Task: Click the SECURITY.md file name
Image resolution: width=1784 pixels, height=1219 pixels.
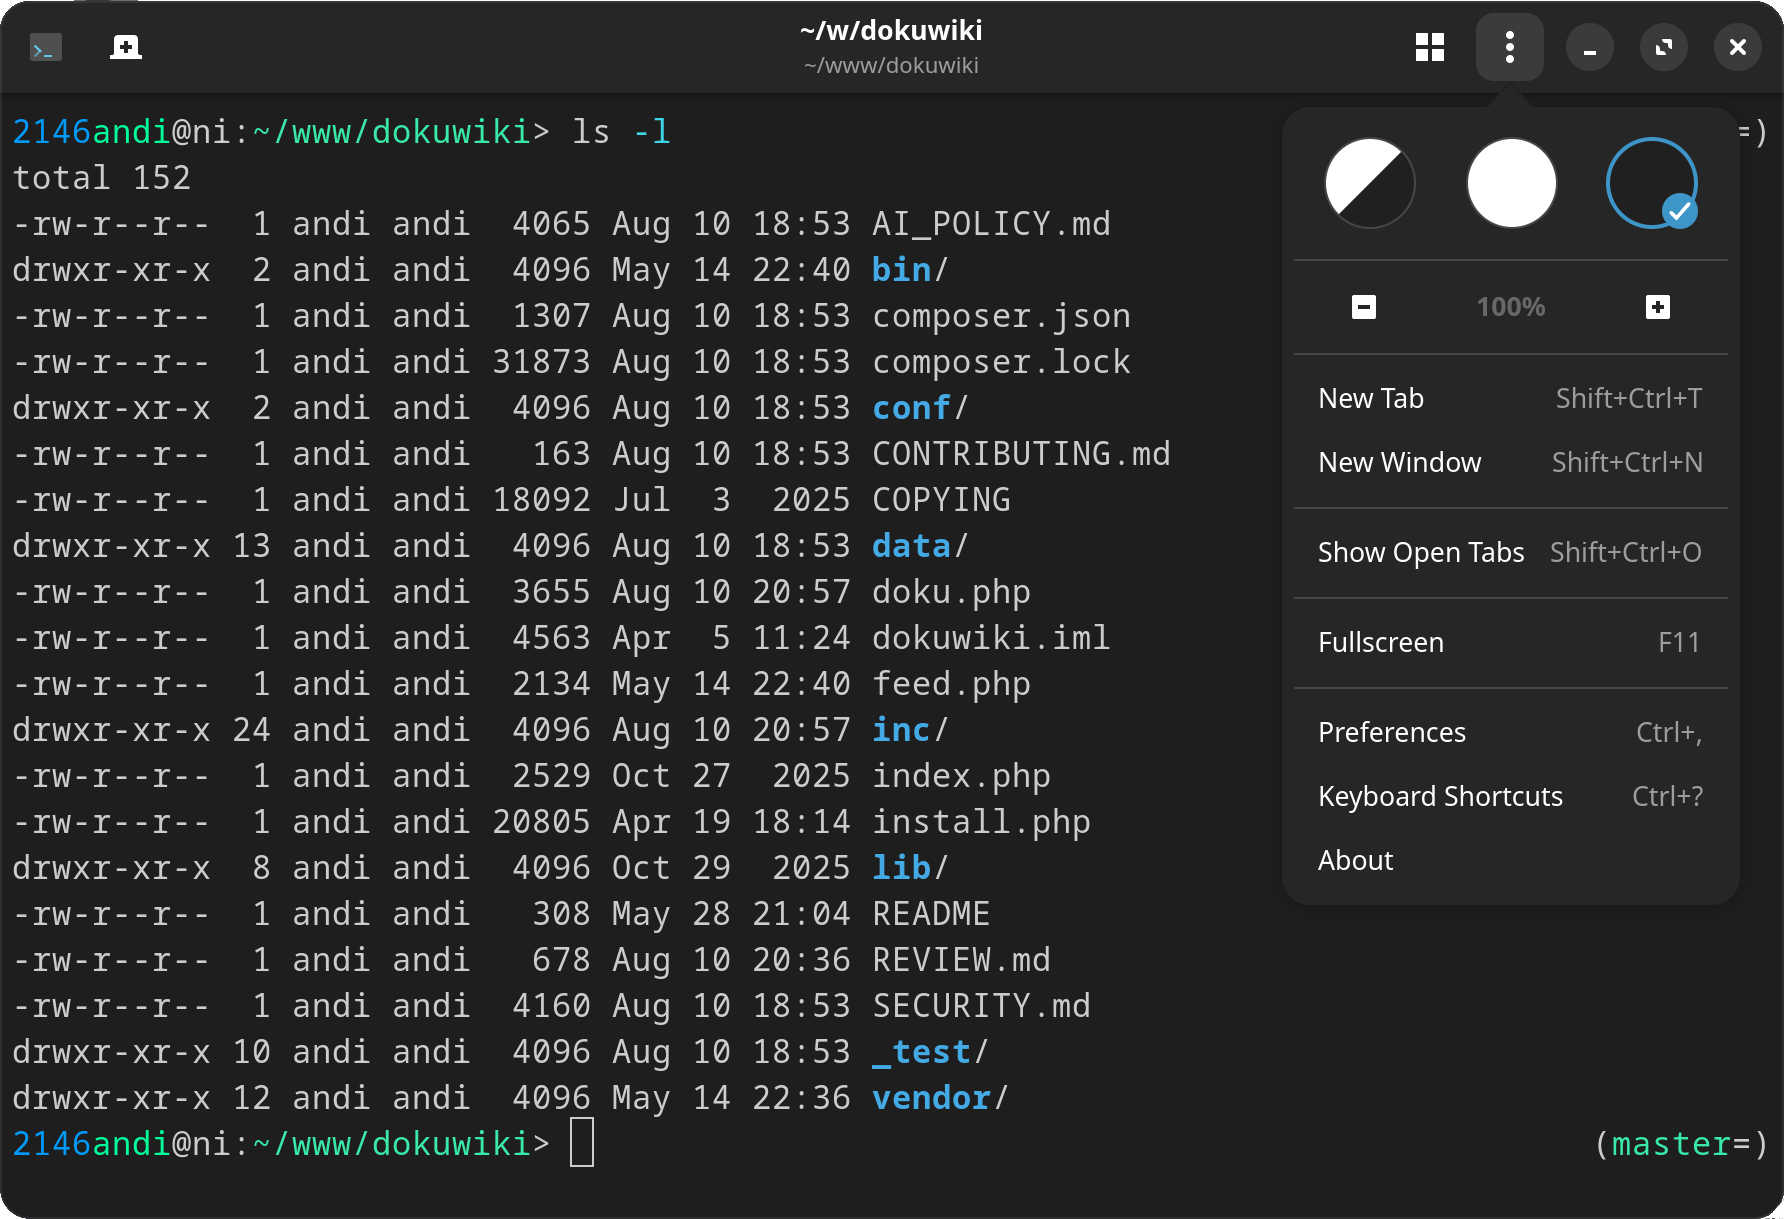Action: click(981, 1006)
